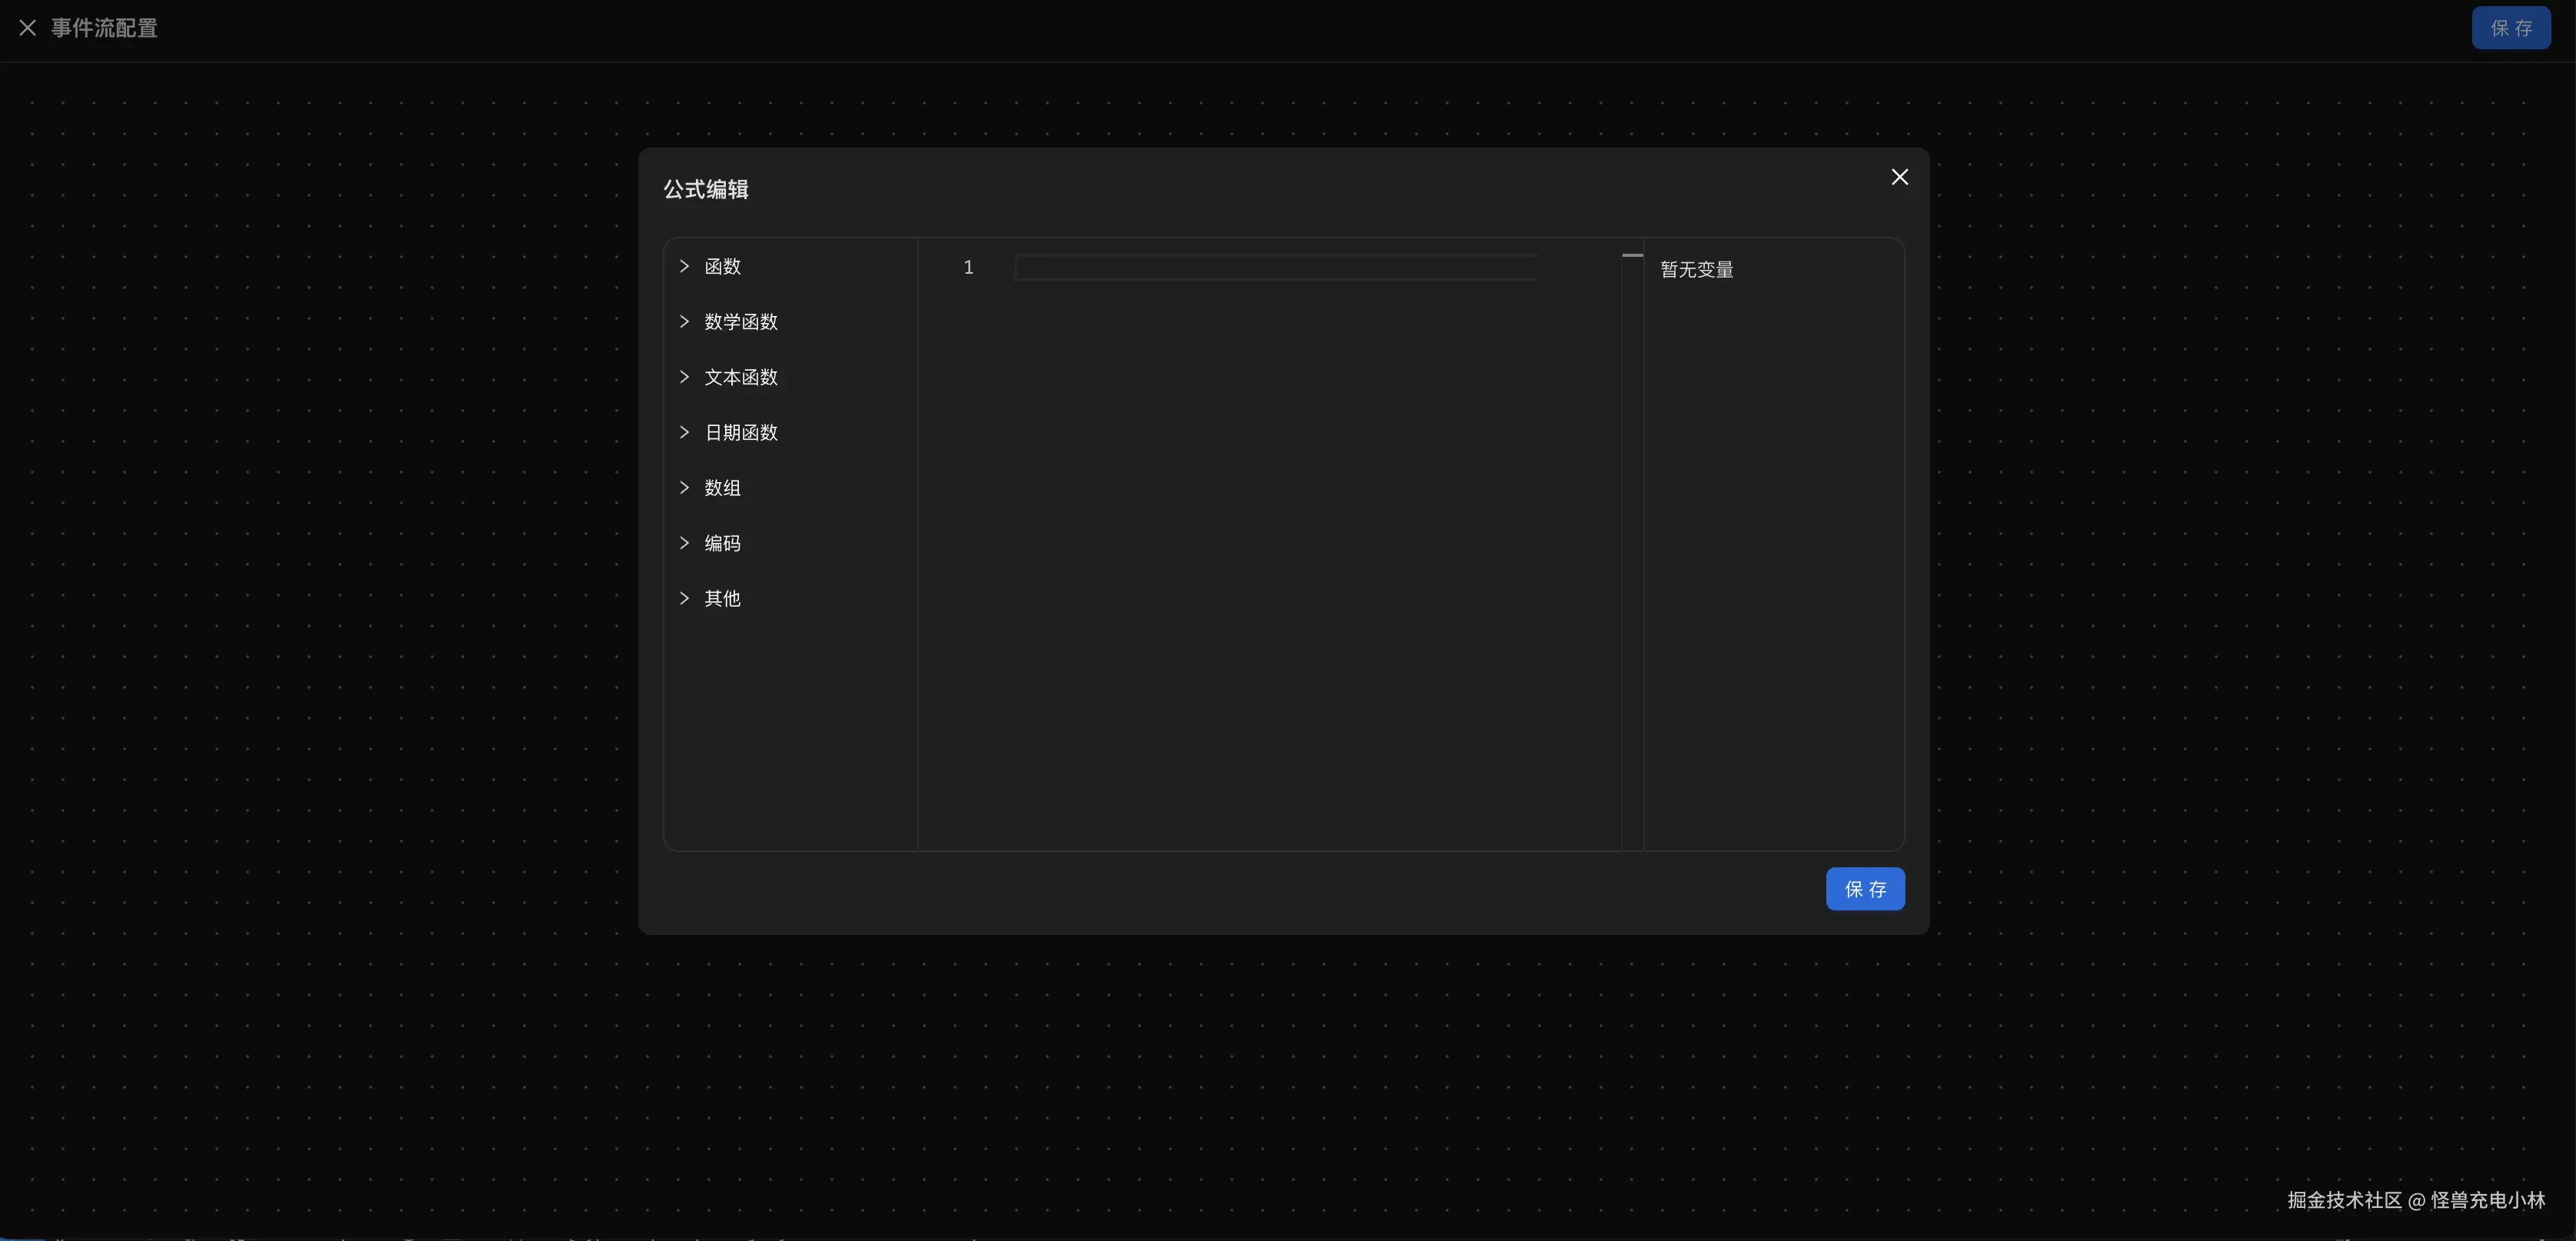The height and width of the screenshot is (1241, 2576).
Task: Expand the 编码 chevron arrow
Action: point(684,543)
